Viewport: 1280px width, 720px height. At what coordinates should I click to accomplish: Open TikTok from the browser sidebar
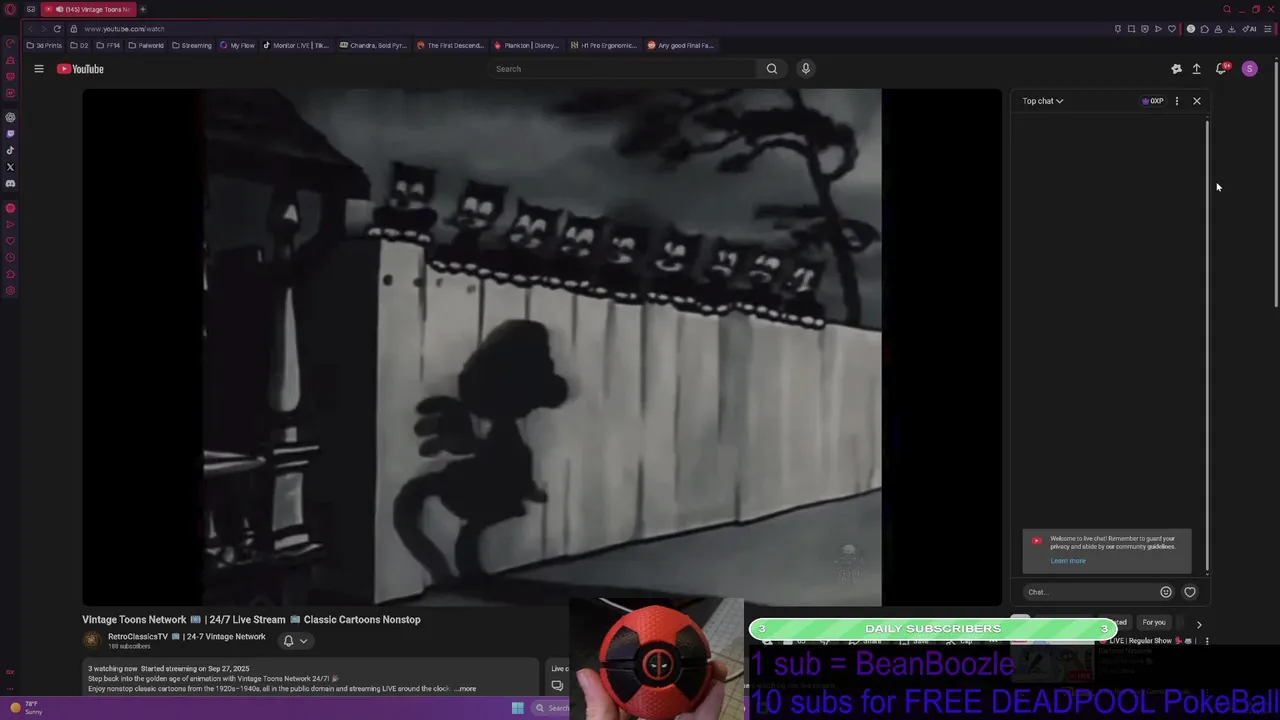pos(10,151)
